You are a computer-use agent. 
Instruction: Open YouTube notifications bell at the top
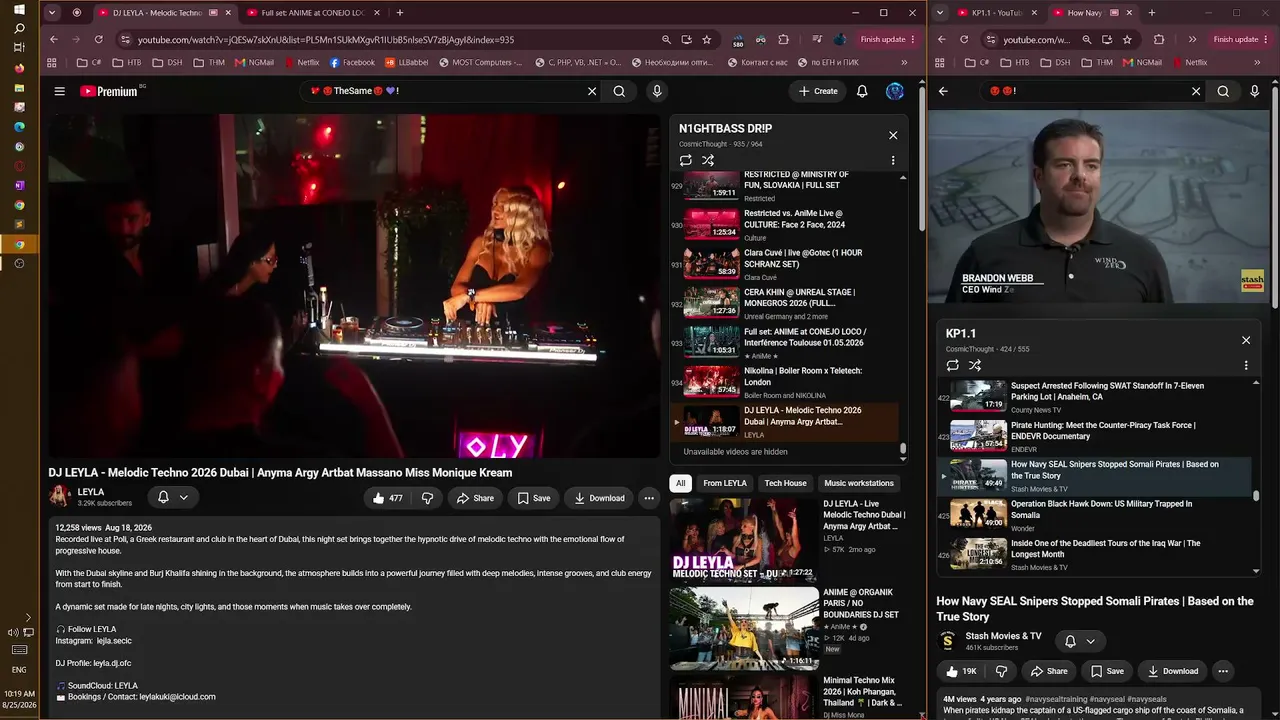coord(862,91)
